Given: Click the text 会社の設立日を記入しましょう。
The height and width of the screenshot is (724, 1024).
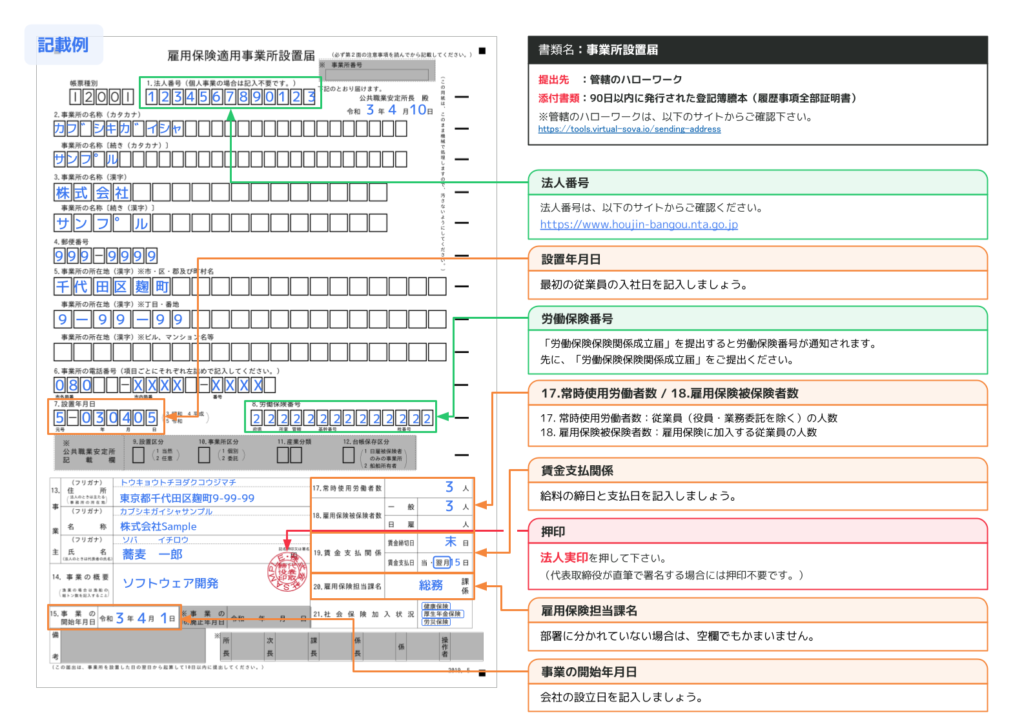Looking at the screenshot, I should 621,697.
